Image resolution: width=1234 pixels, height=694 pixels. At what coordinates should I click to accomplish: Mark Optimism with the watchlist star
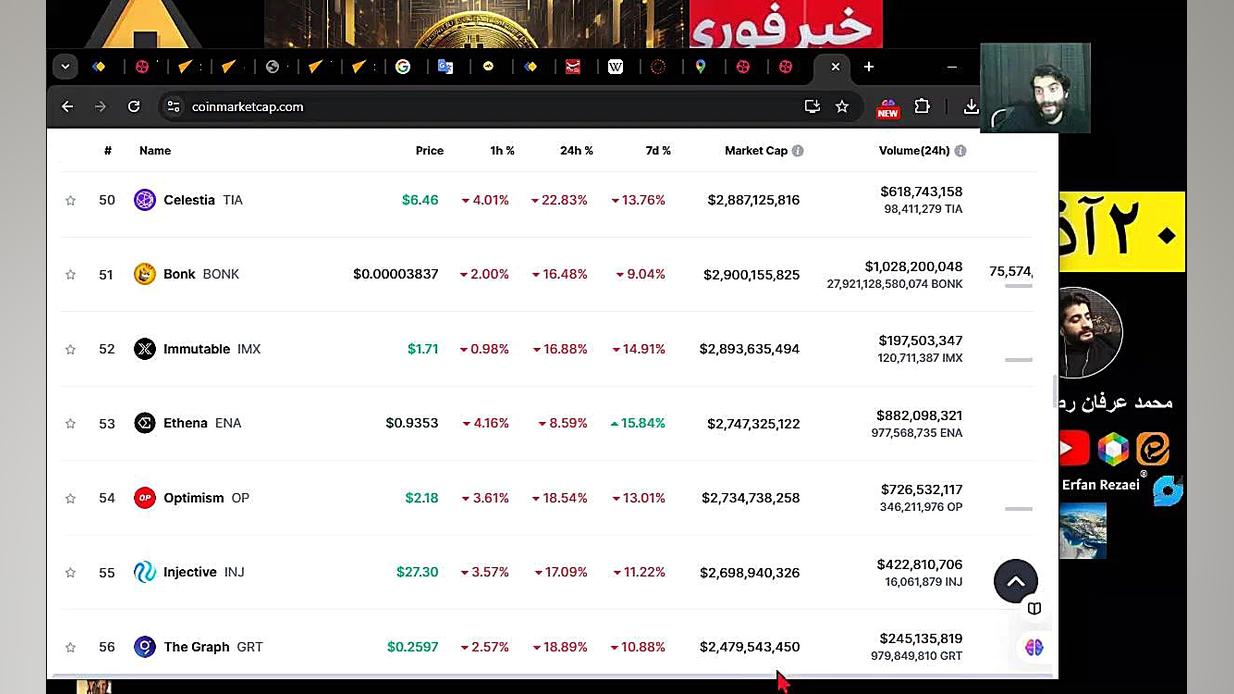pos(70,498)
